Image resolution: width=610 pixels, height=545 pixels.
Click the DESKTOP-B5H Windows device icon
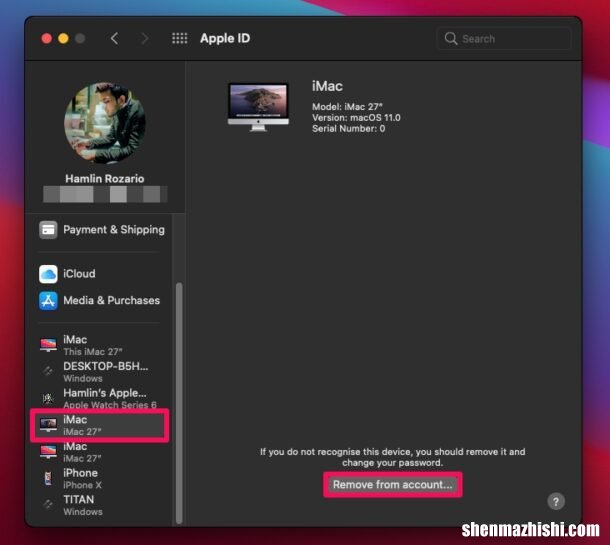pos(48,371)
